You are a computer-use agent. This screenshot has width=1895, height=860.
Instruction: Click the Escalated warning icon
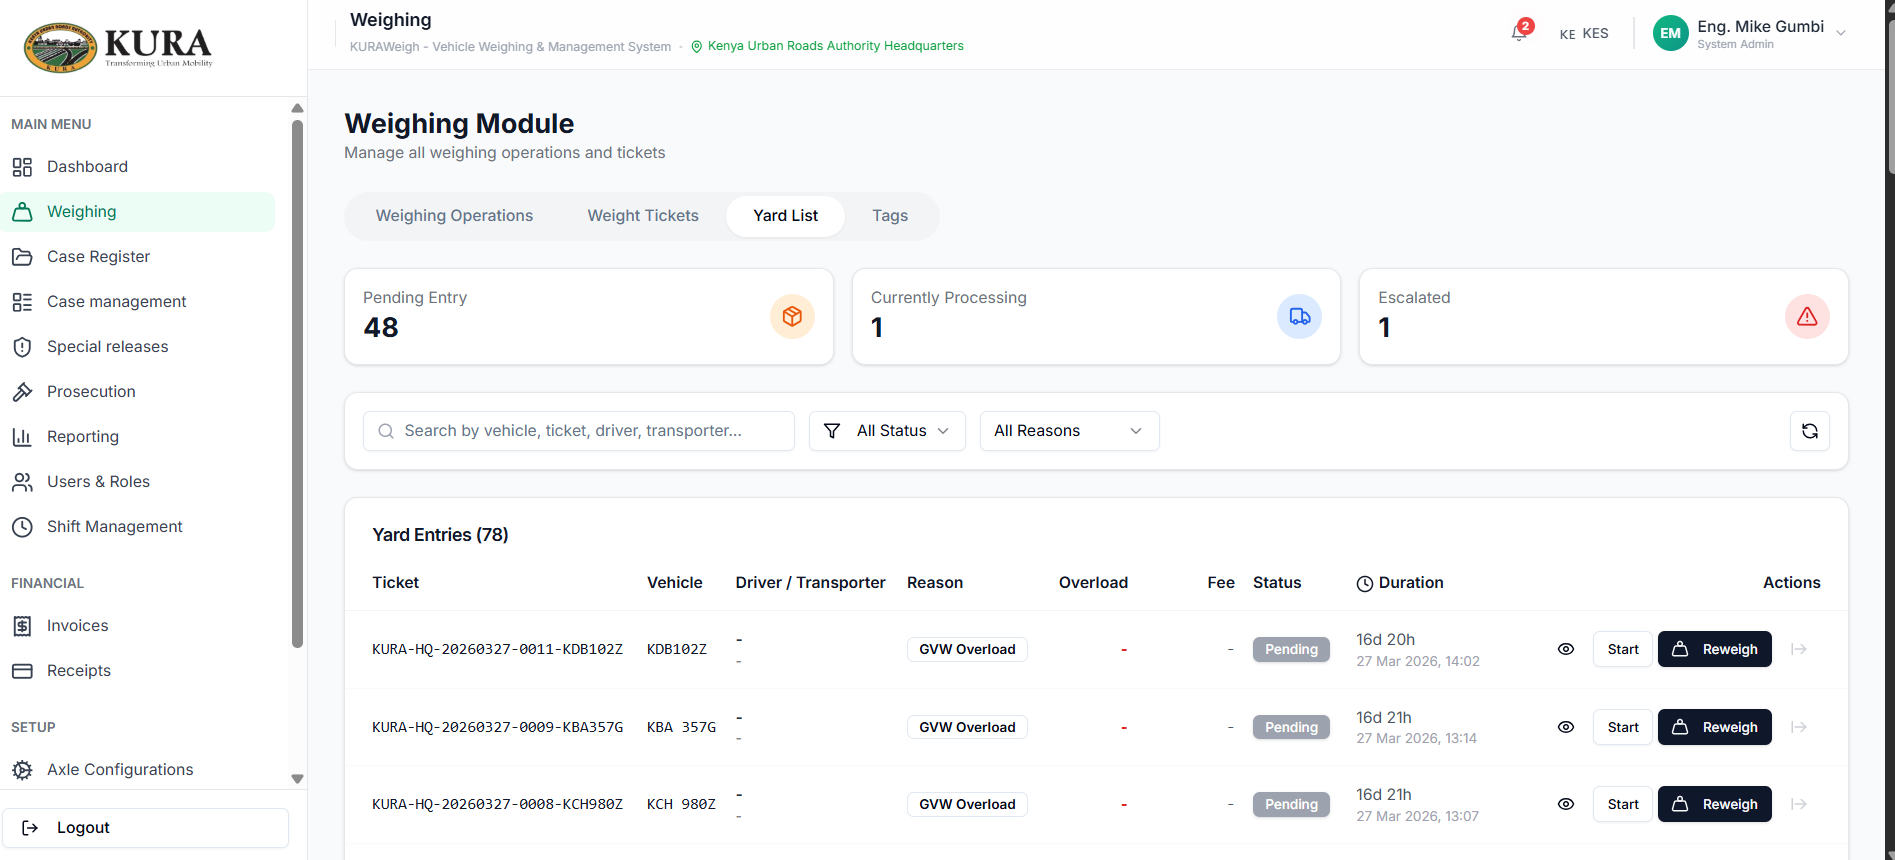1807,316
